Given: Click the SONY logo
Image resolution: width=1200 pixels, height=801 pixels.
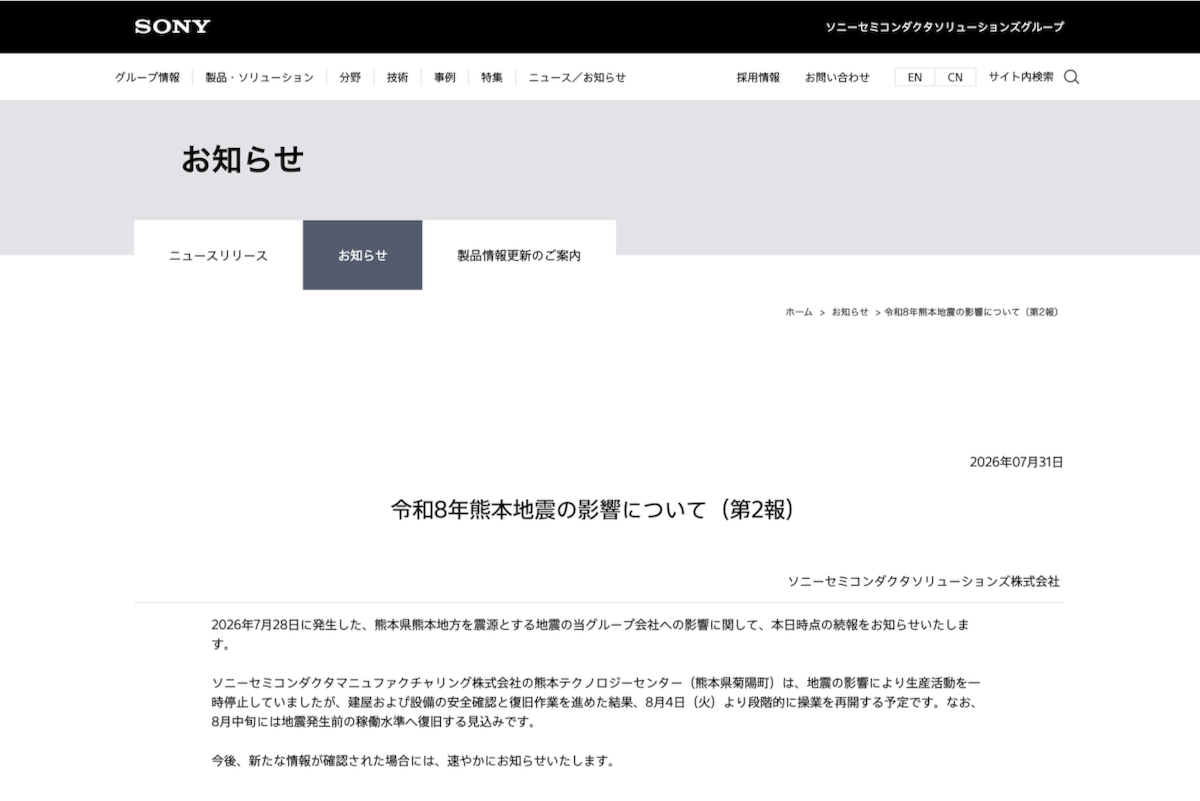Looking at the screenshot, I should tap(172, 27).
